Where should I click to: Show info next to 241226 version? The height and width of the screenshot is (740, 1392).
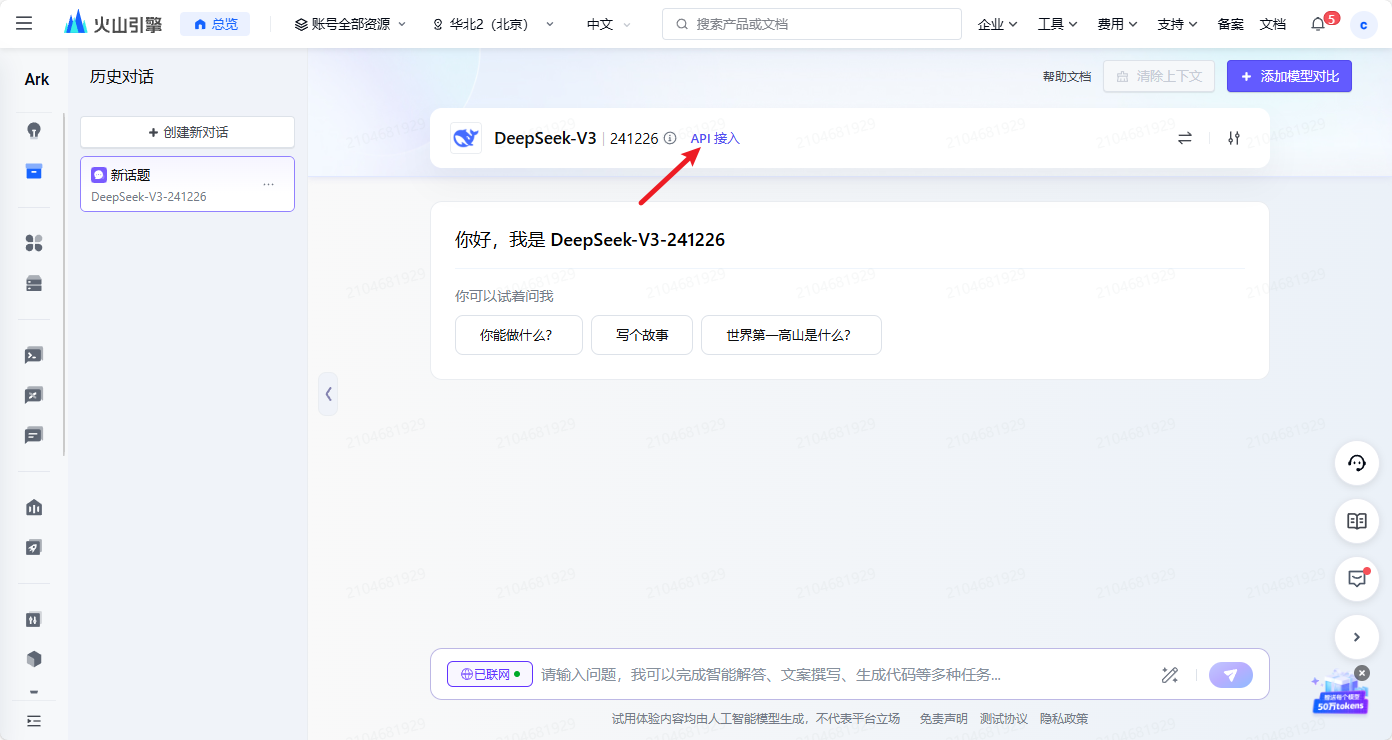click(x=670, y=138)
